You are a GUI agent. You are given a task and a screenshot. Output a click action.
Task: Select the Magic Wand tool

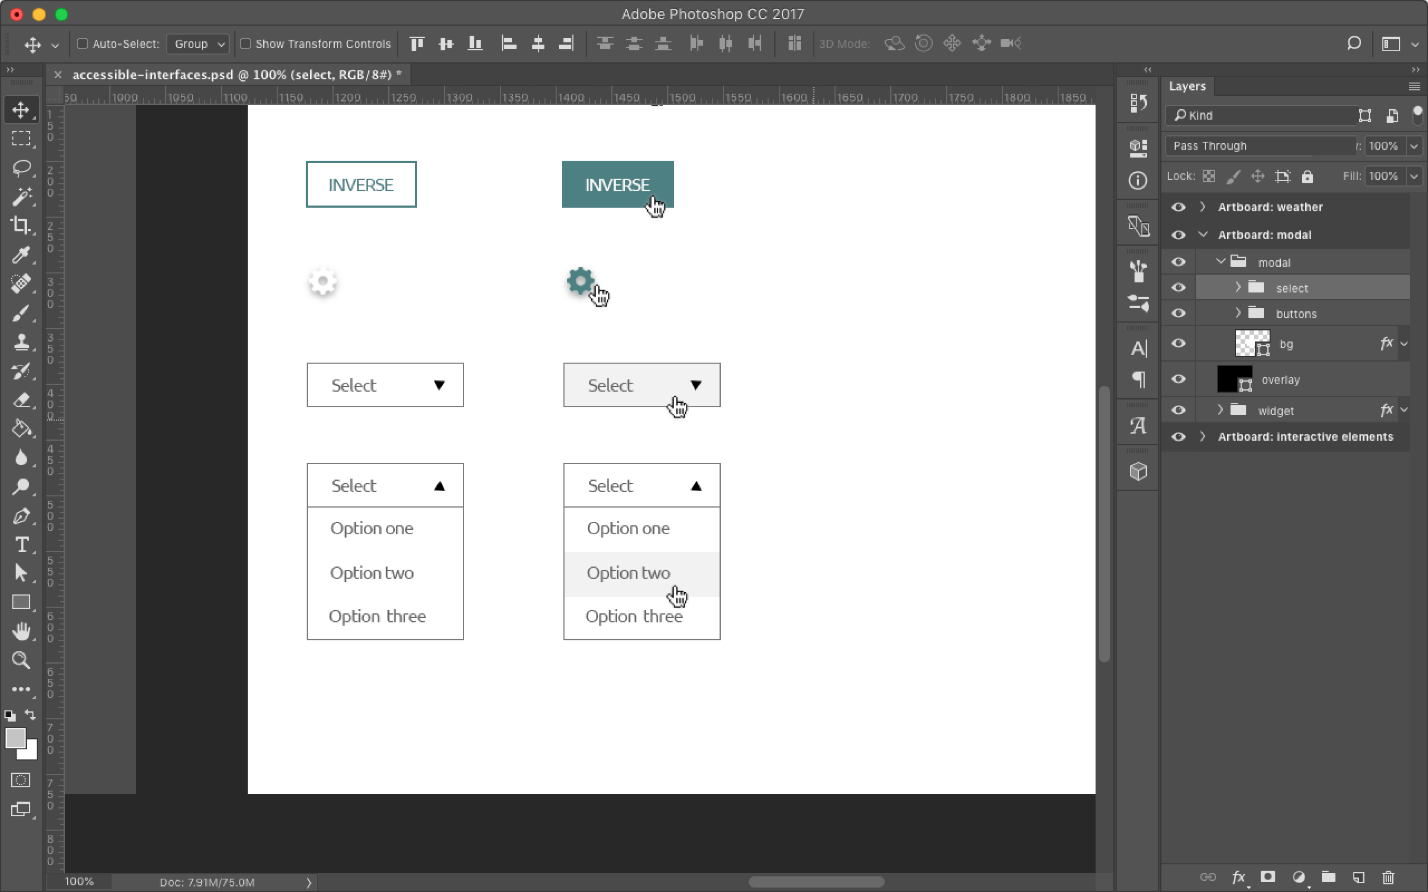(21, 197)
